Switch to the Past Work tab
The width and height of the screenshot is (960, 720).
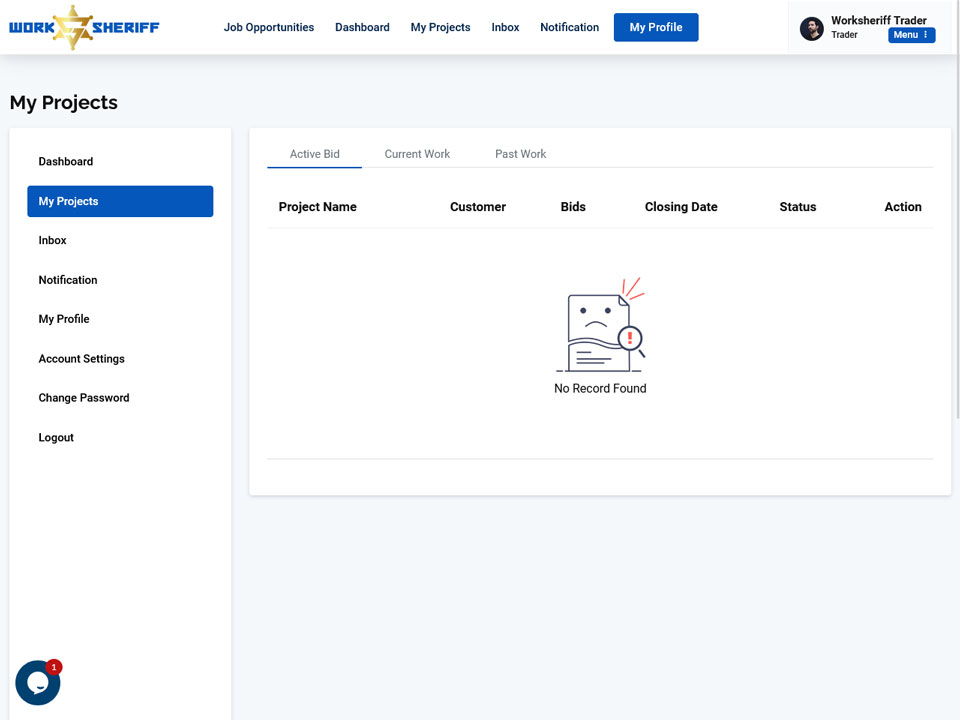pos(520,154)
